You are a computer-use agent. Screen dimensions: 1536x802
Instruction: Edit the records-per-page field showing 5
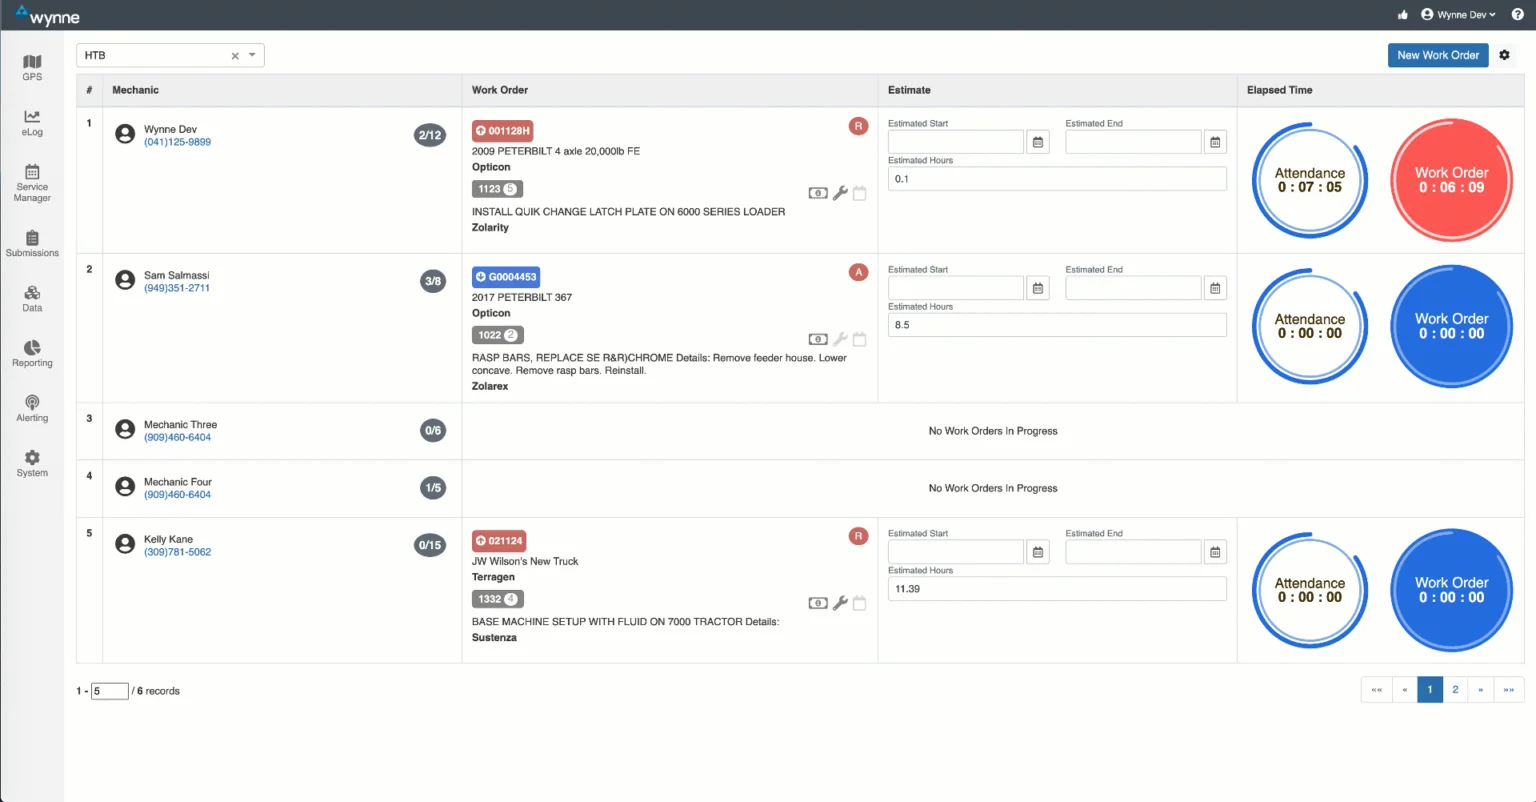(110, 691)
